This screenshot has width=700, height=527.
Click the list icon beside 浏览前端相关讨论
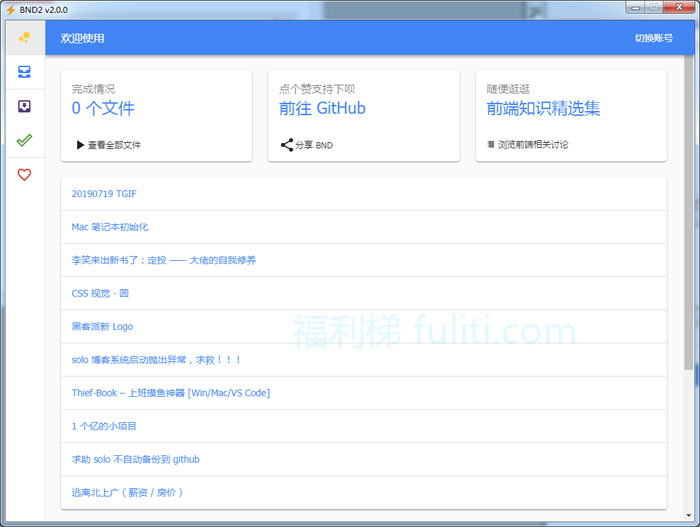click(x=491, y=145)
